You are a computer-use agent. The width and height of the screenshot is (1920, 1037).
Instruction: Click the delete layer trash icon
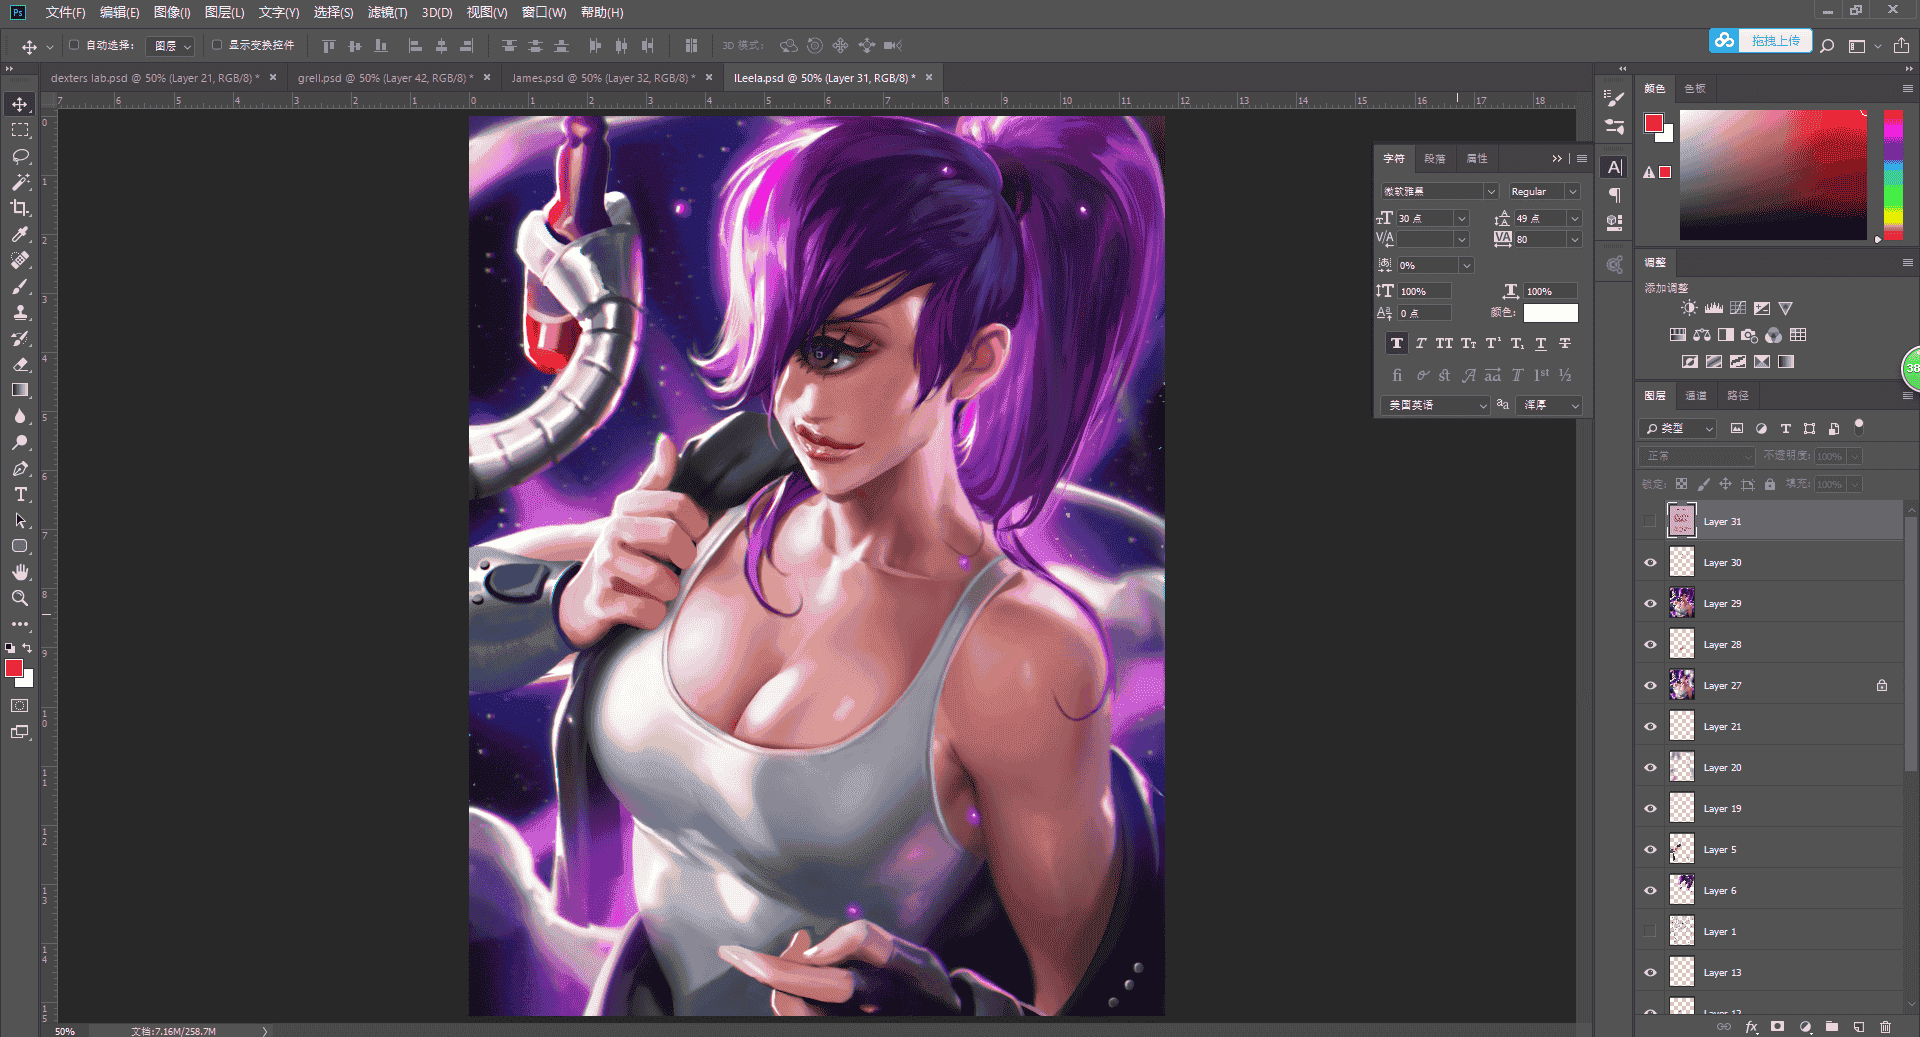pos(1885,1027)
